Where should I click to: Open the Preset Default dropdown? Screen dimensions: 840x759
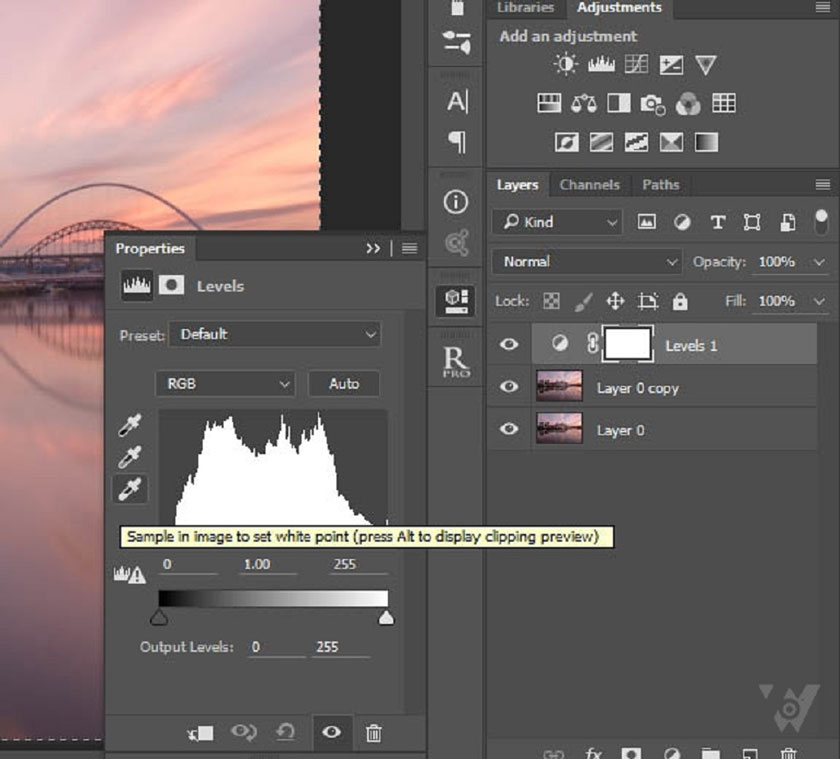(275, 334)
